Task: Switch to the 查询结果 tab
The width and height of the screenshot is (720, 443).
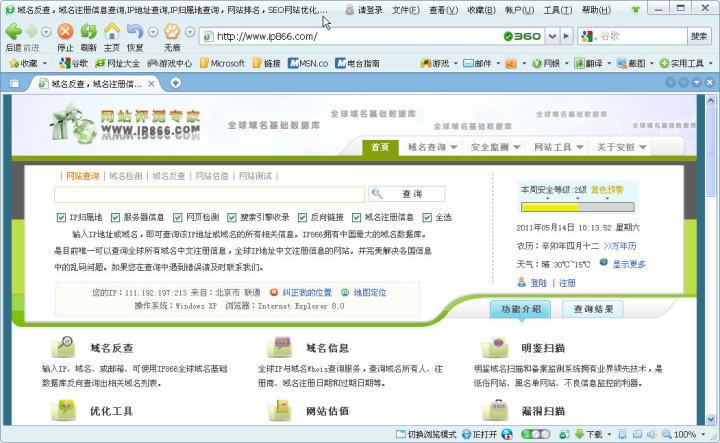Action: (x=593, y=309)
